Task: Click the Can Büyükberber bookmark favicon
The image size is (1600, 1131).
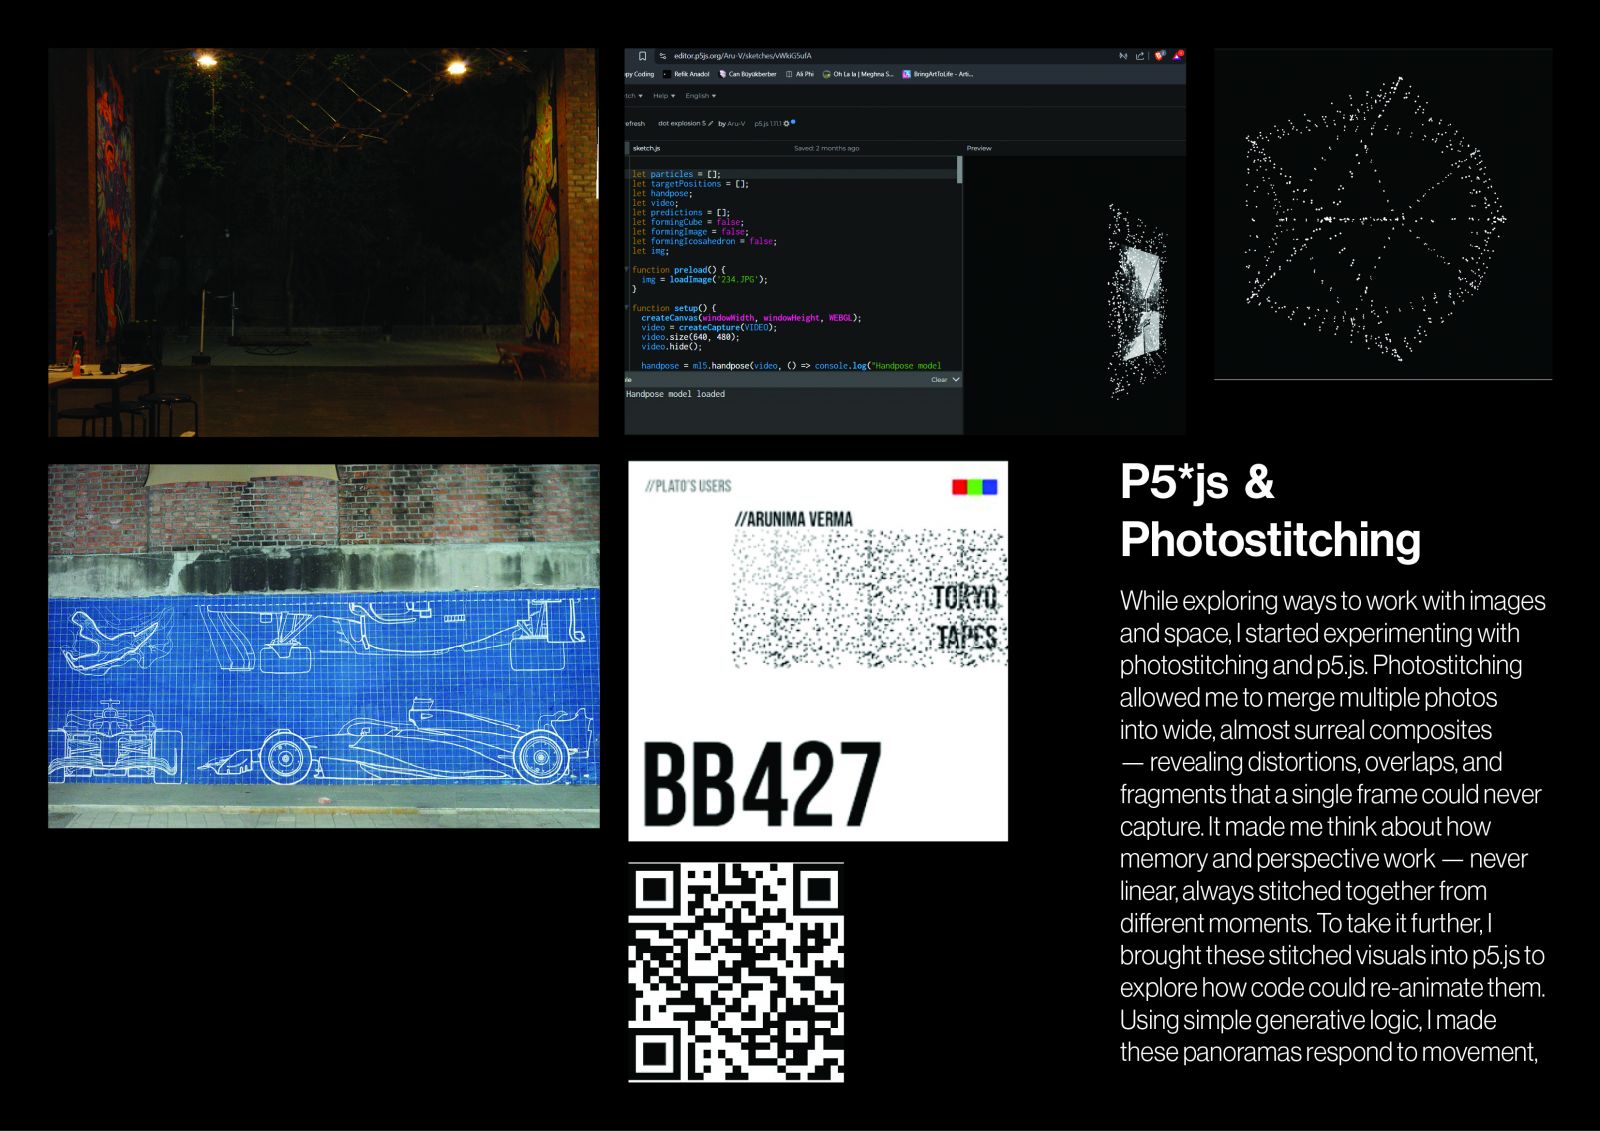Action: (722, 74)
